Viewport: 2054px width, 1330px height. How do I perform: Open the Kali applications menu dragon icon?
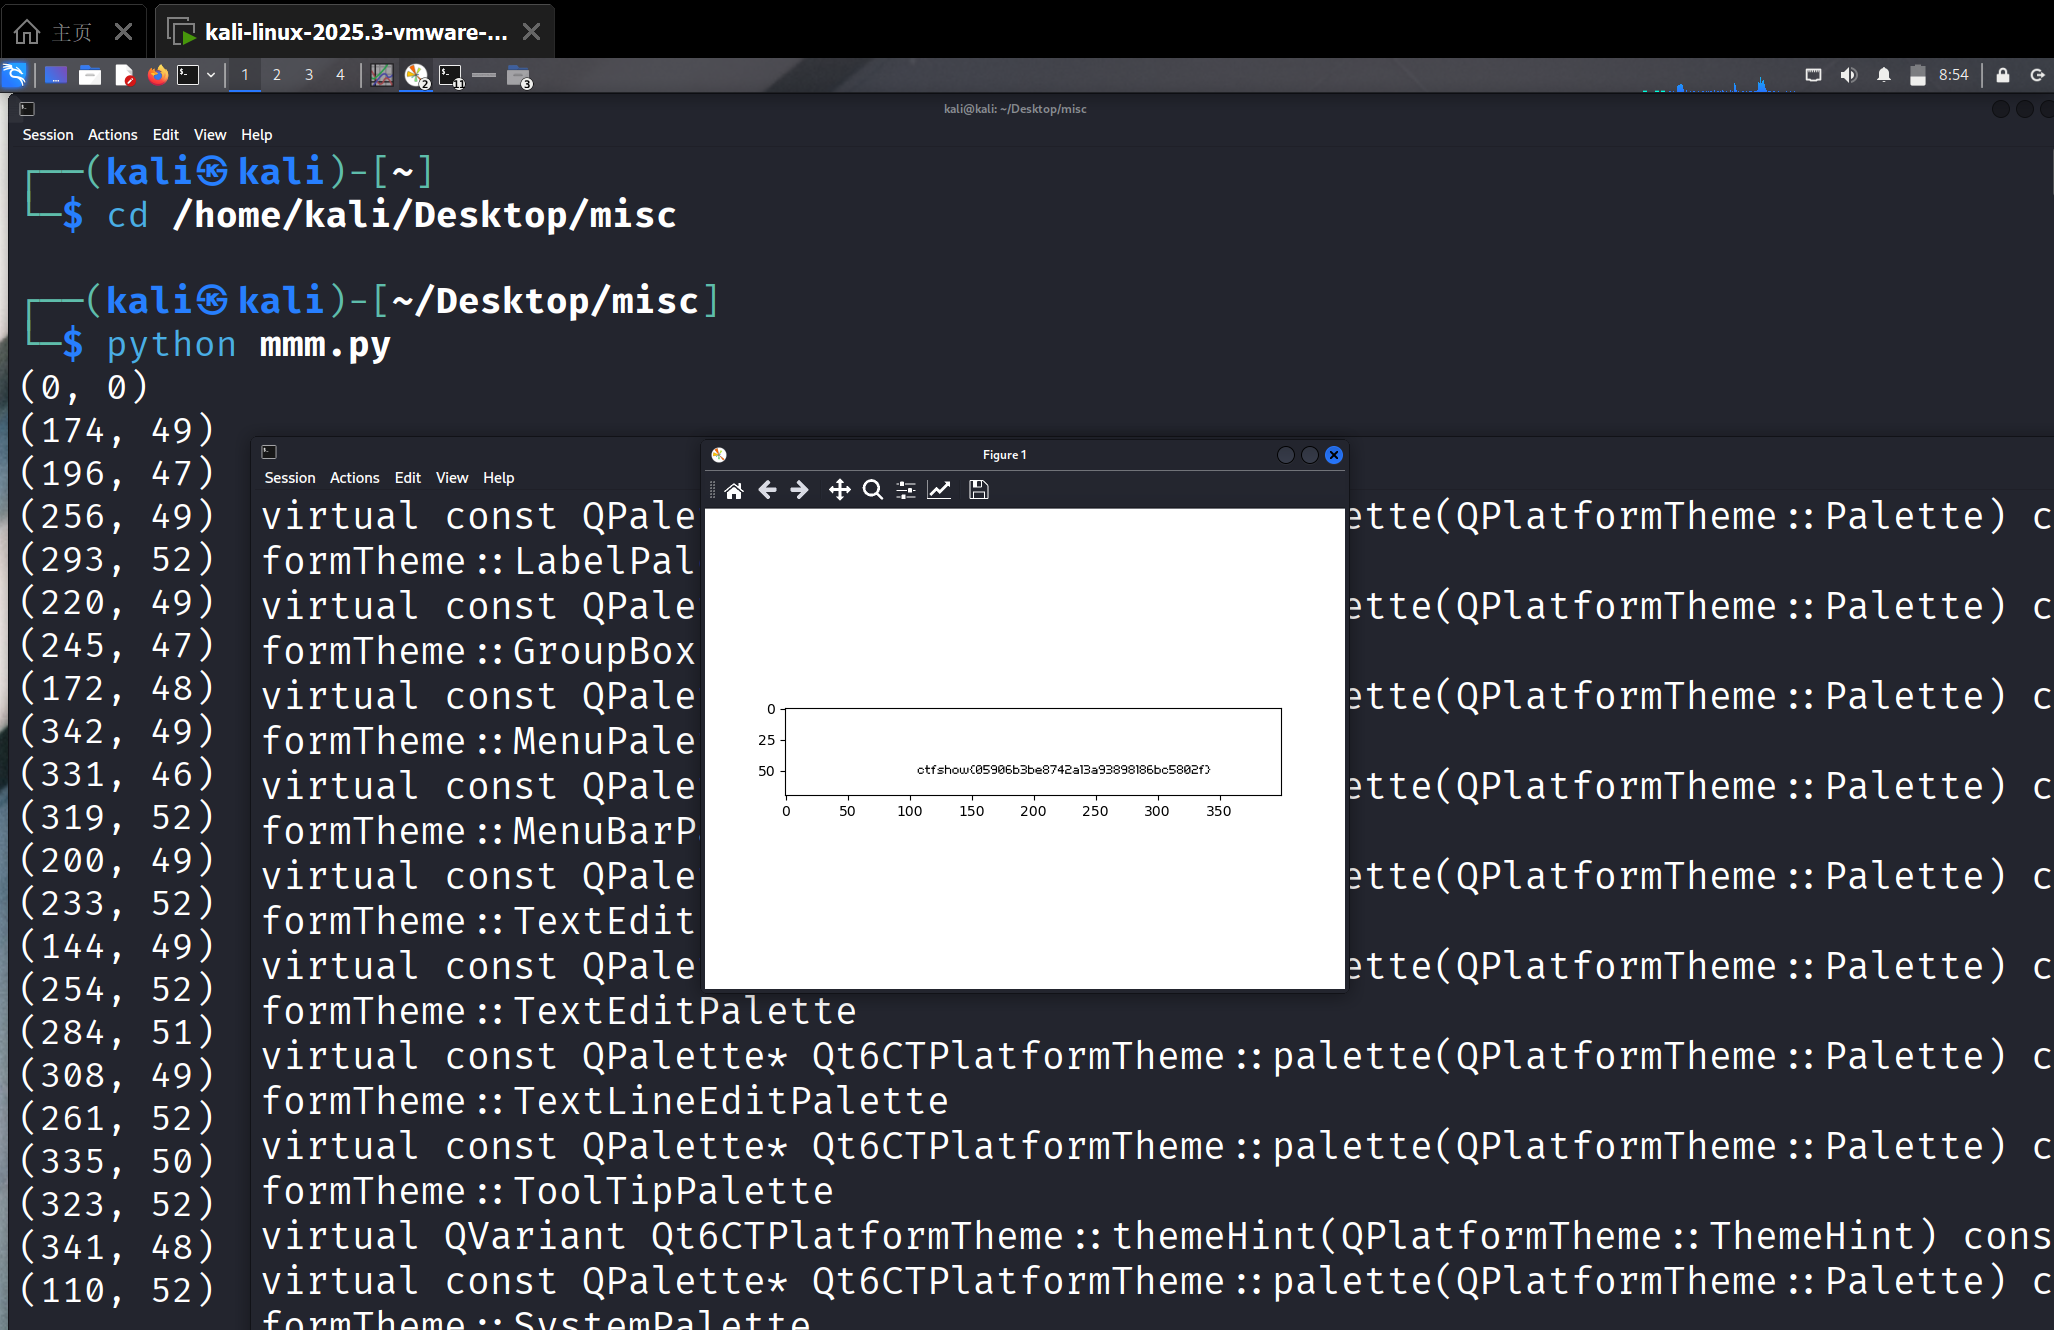click(15, 75)
